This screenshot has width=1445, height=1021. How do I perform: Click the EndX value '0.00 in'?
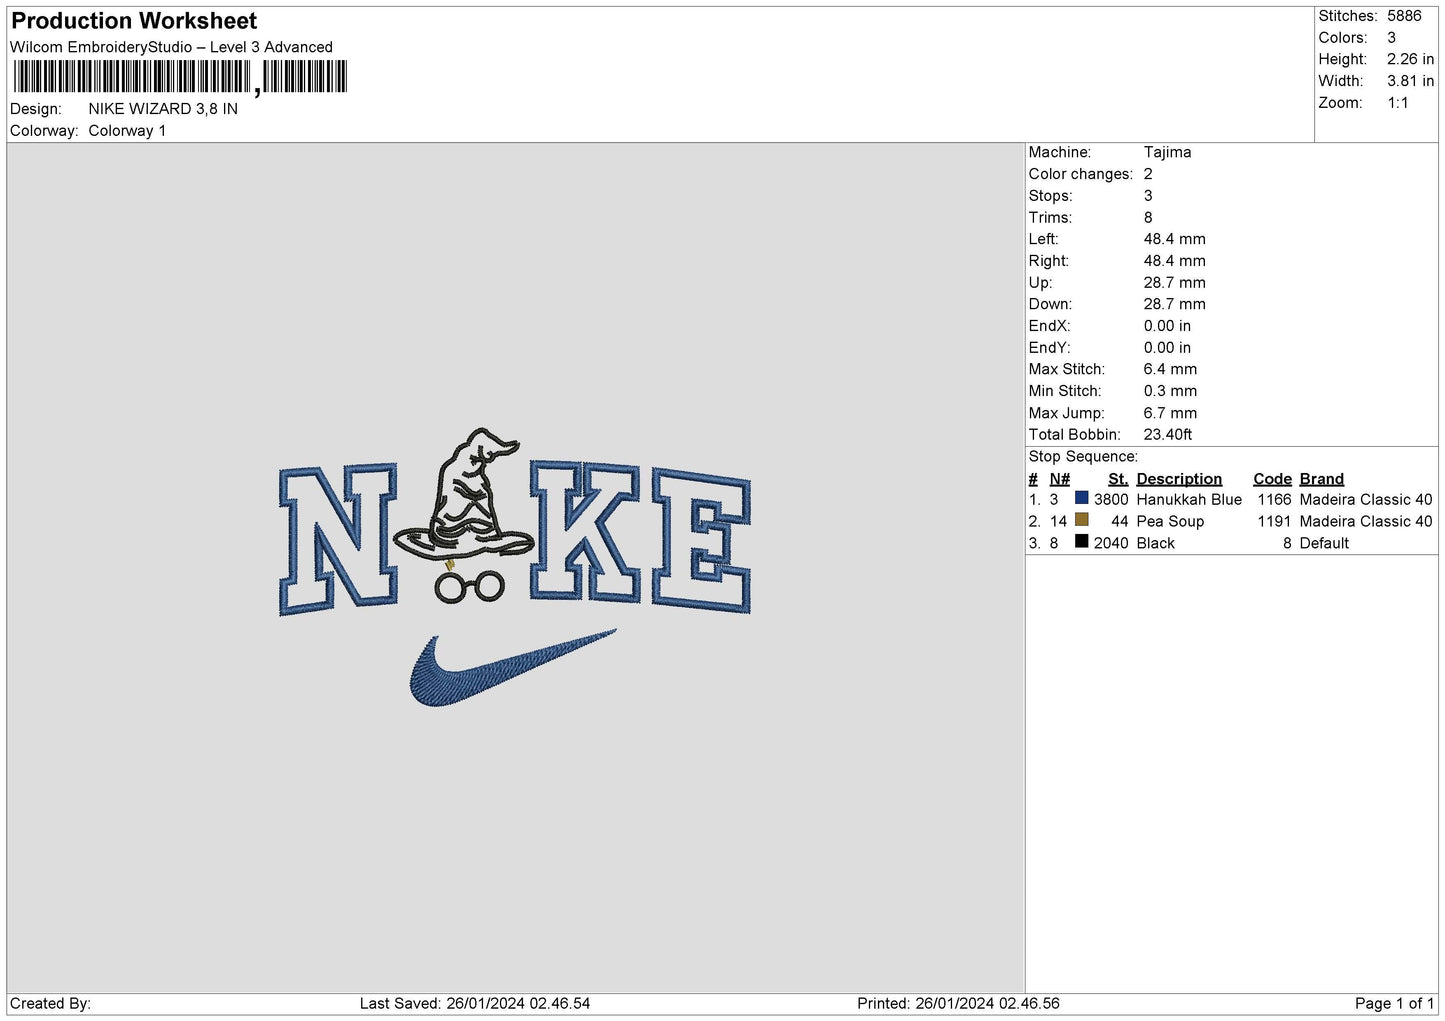pos(1167,326)
